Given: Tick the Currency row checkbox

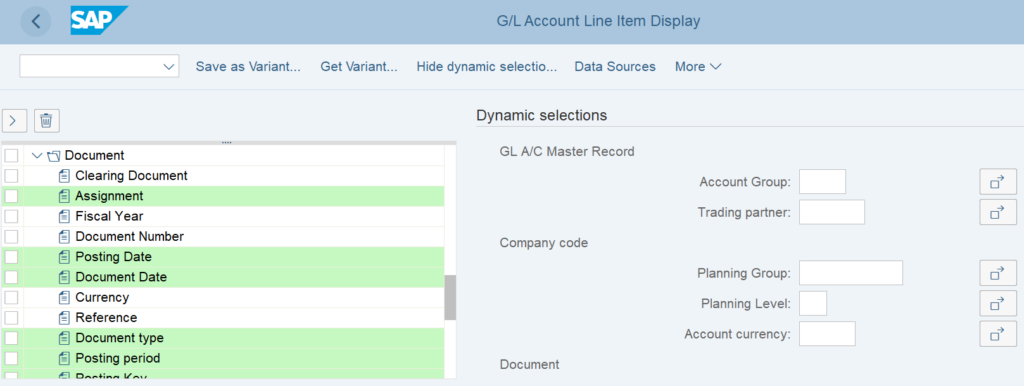Looking at the screenshot, I should 11,297.
